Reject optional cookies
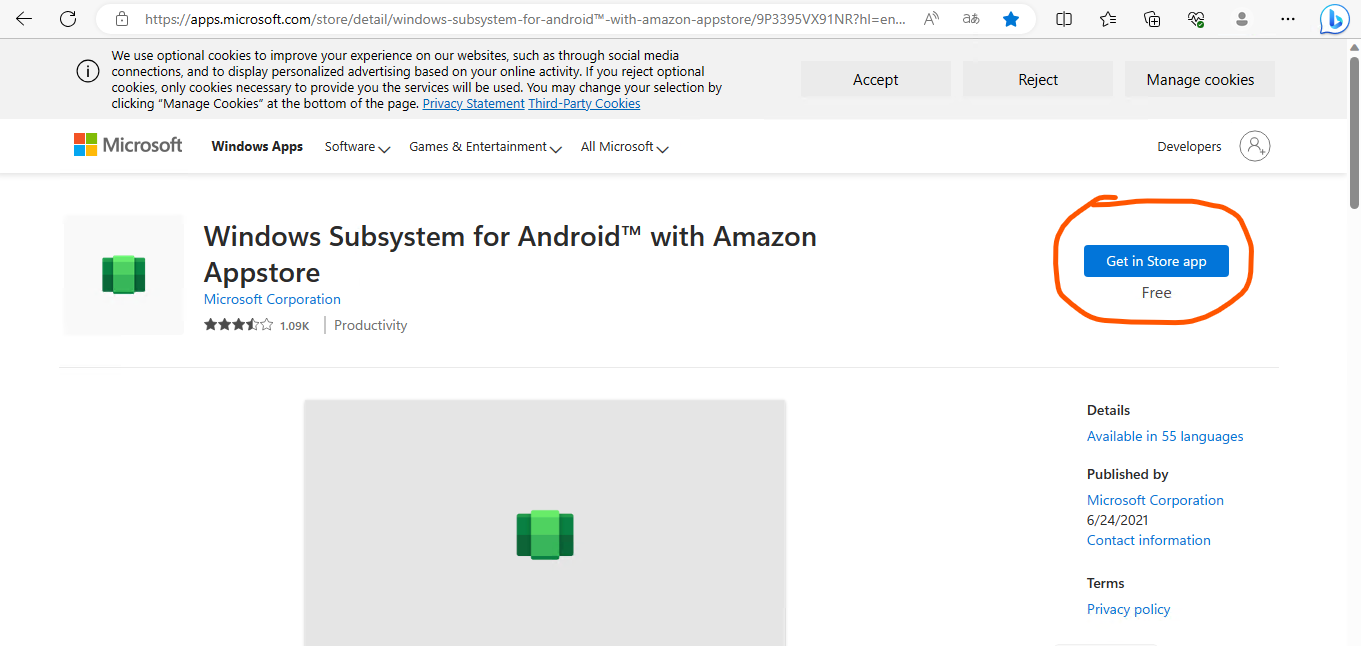 1038,80
